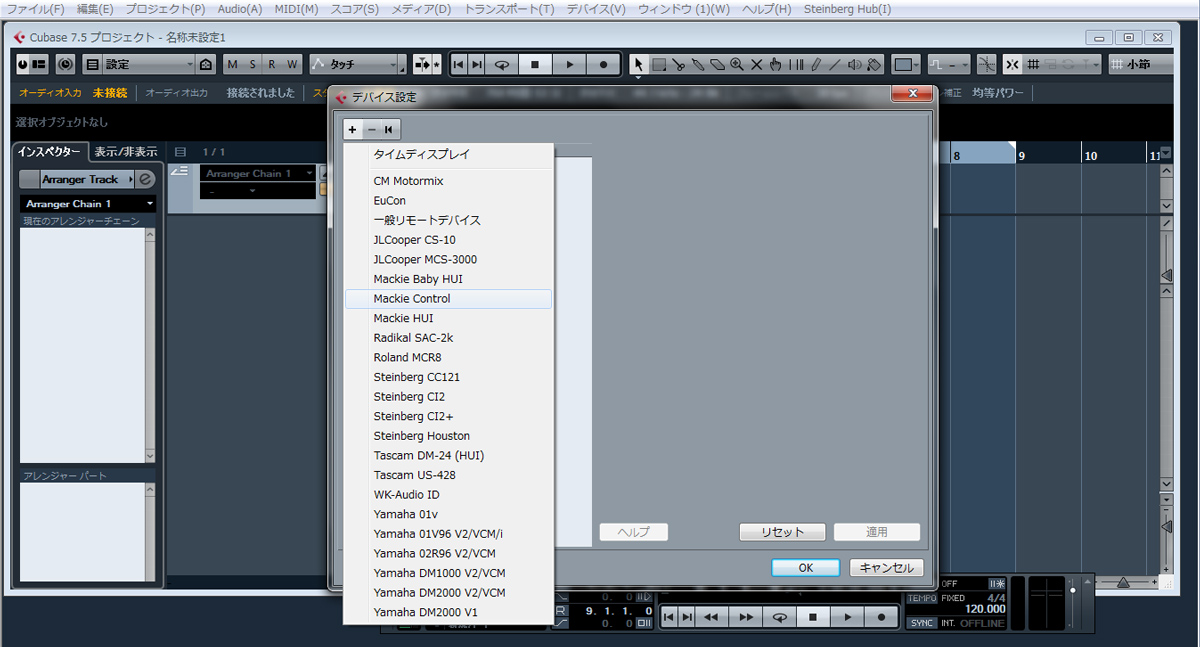The width and height of the screenshot is (1200, 647).
Task: Open the color selector dropdown
Action: tap(907, 64)
